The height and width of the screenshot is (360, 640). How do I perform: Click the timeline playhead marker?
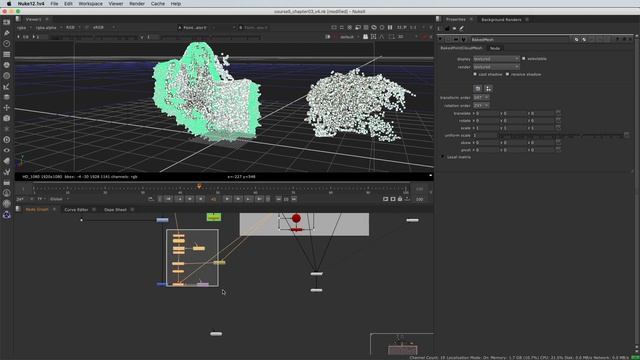tap(199, 186)
